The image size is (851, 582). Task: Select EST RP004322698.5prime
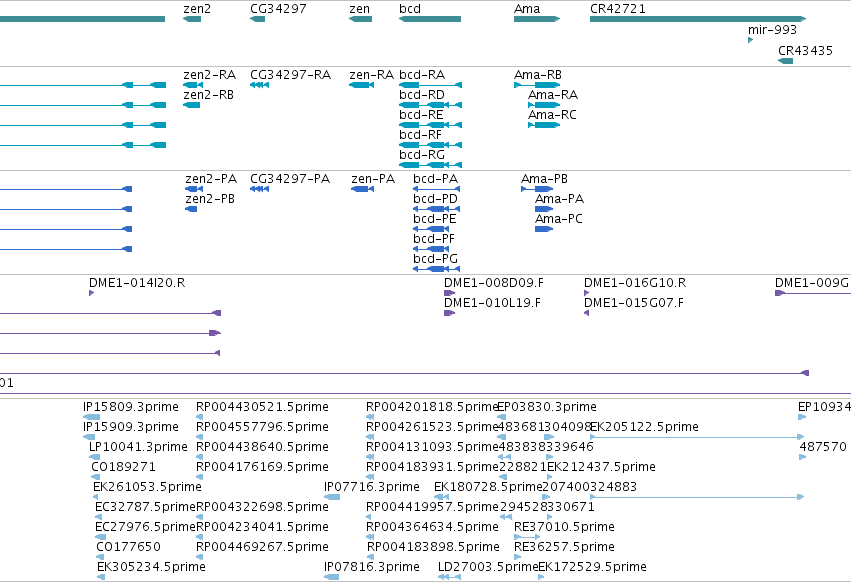click(199, 517)
